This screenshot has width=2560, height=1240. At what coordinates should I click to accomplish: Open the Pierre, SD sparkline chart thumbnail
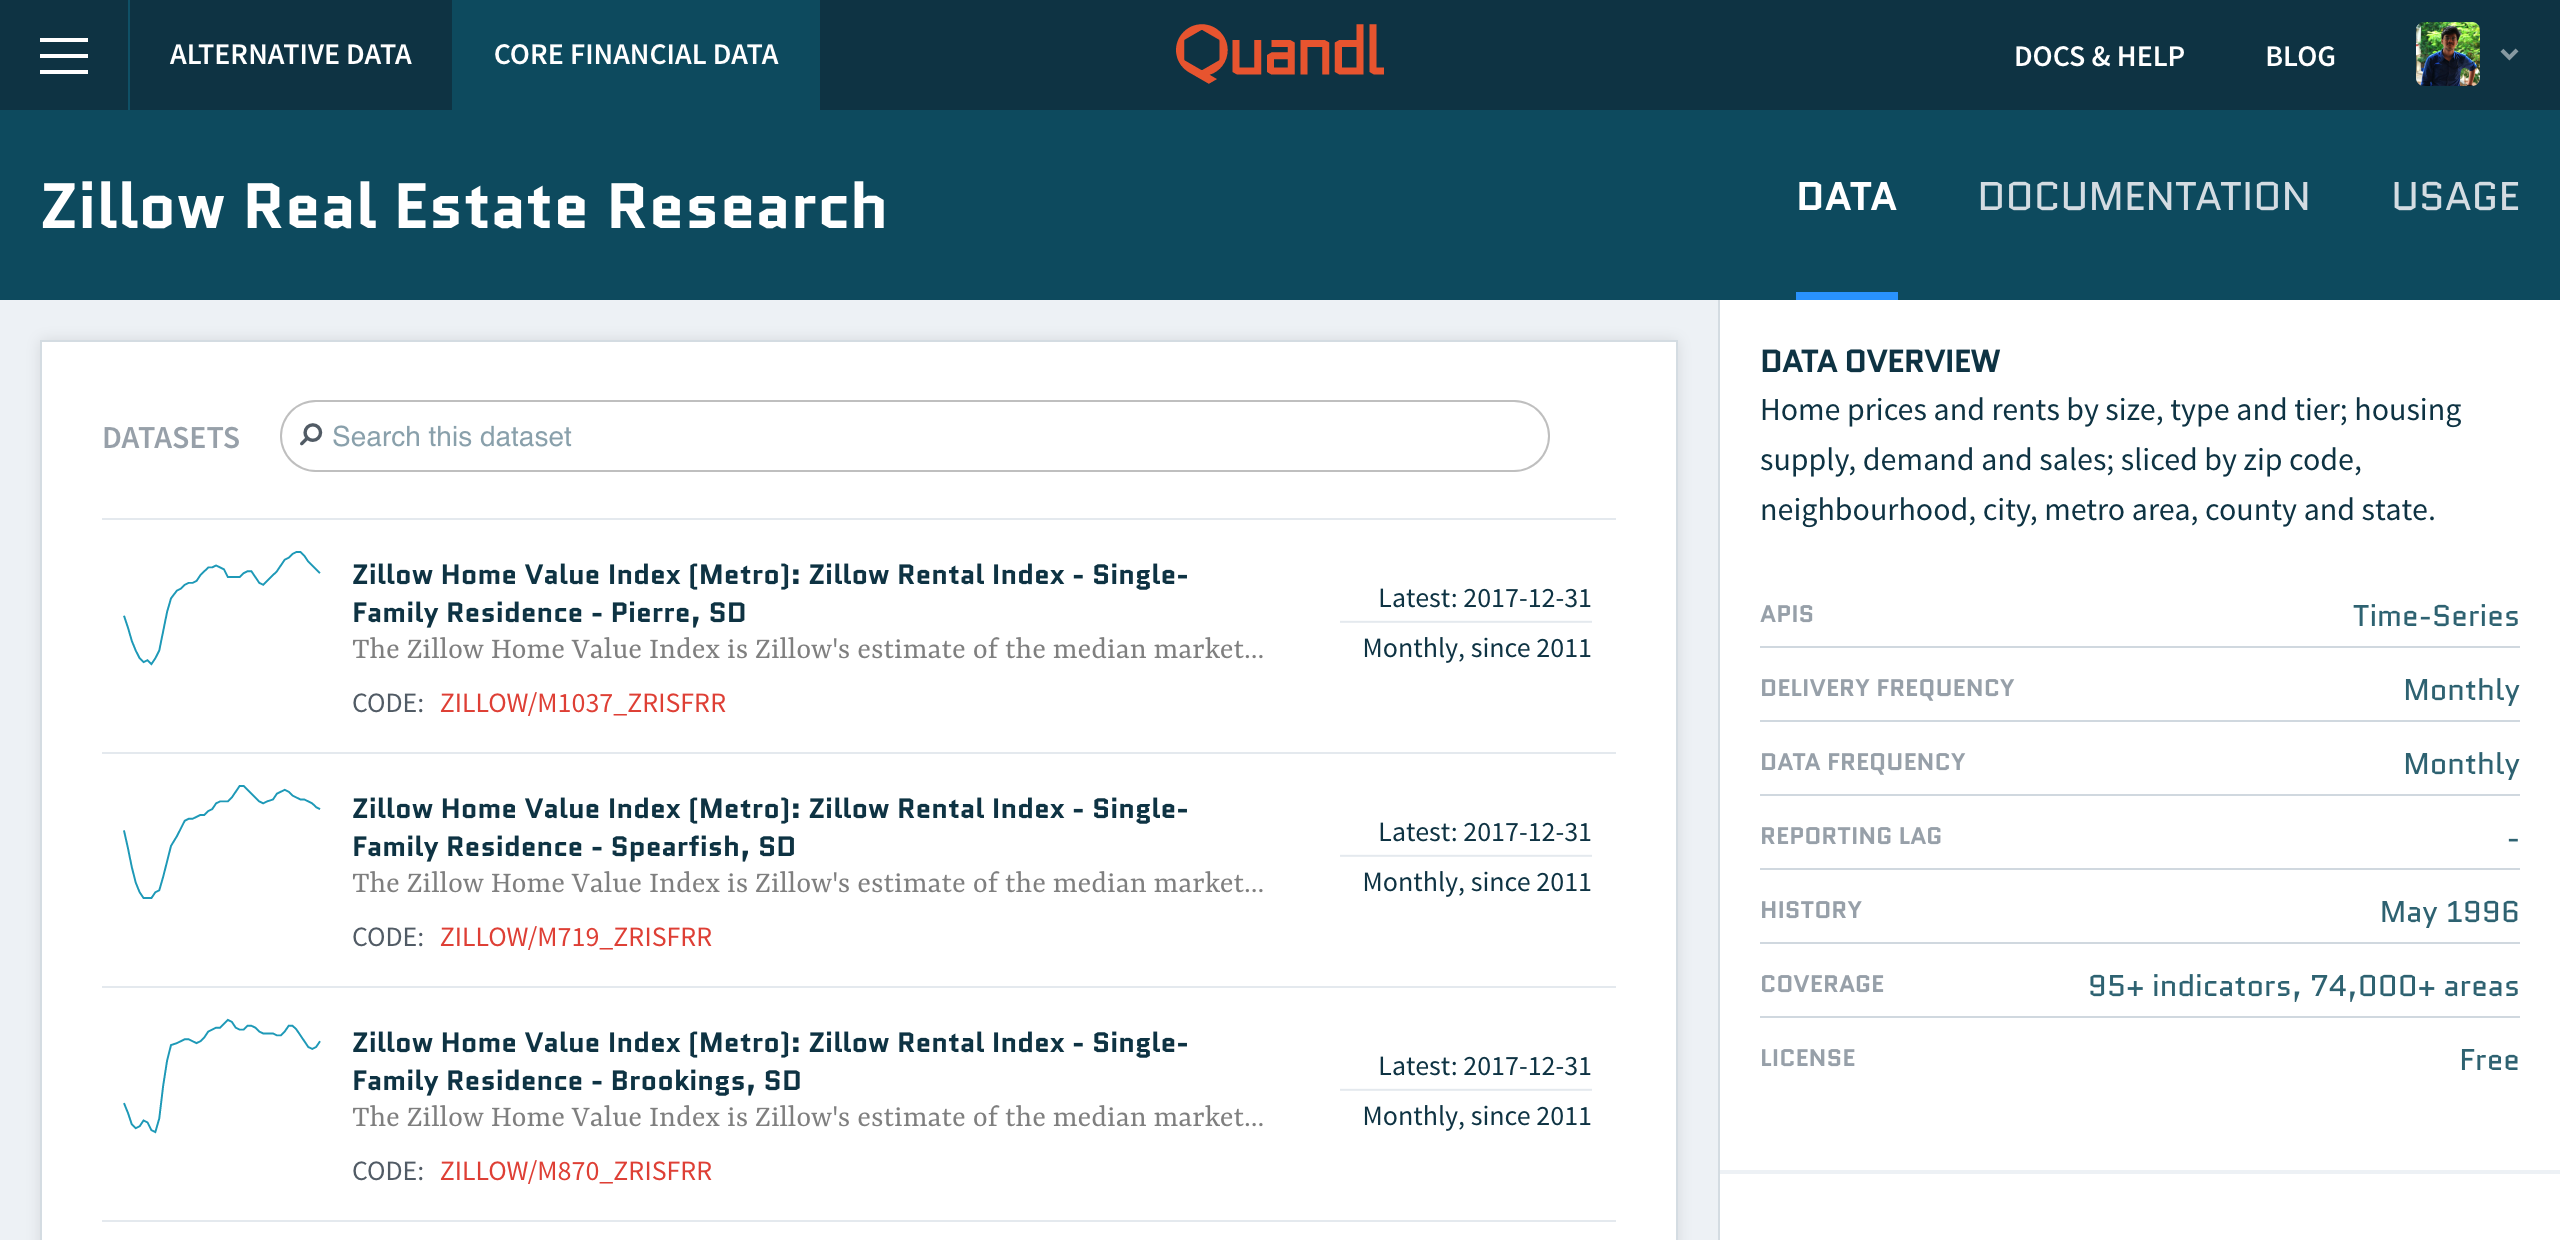[x=221, y=607]
